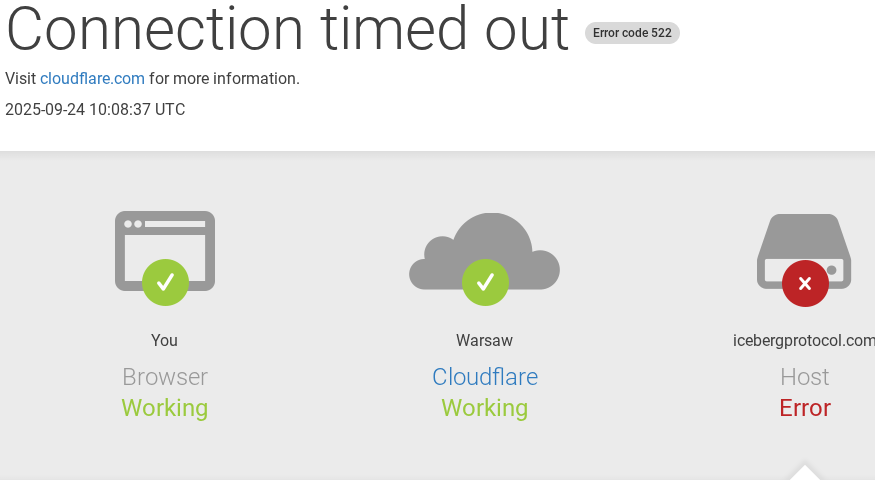Click the gray Browser label
875x480 pixels.
click(165, 377)
